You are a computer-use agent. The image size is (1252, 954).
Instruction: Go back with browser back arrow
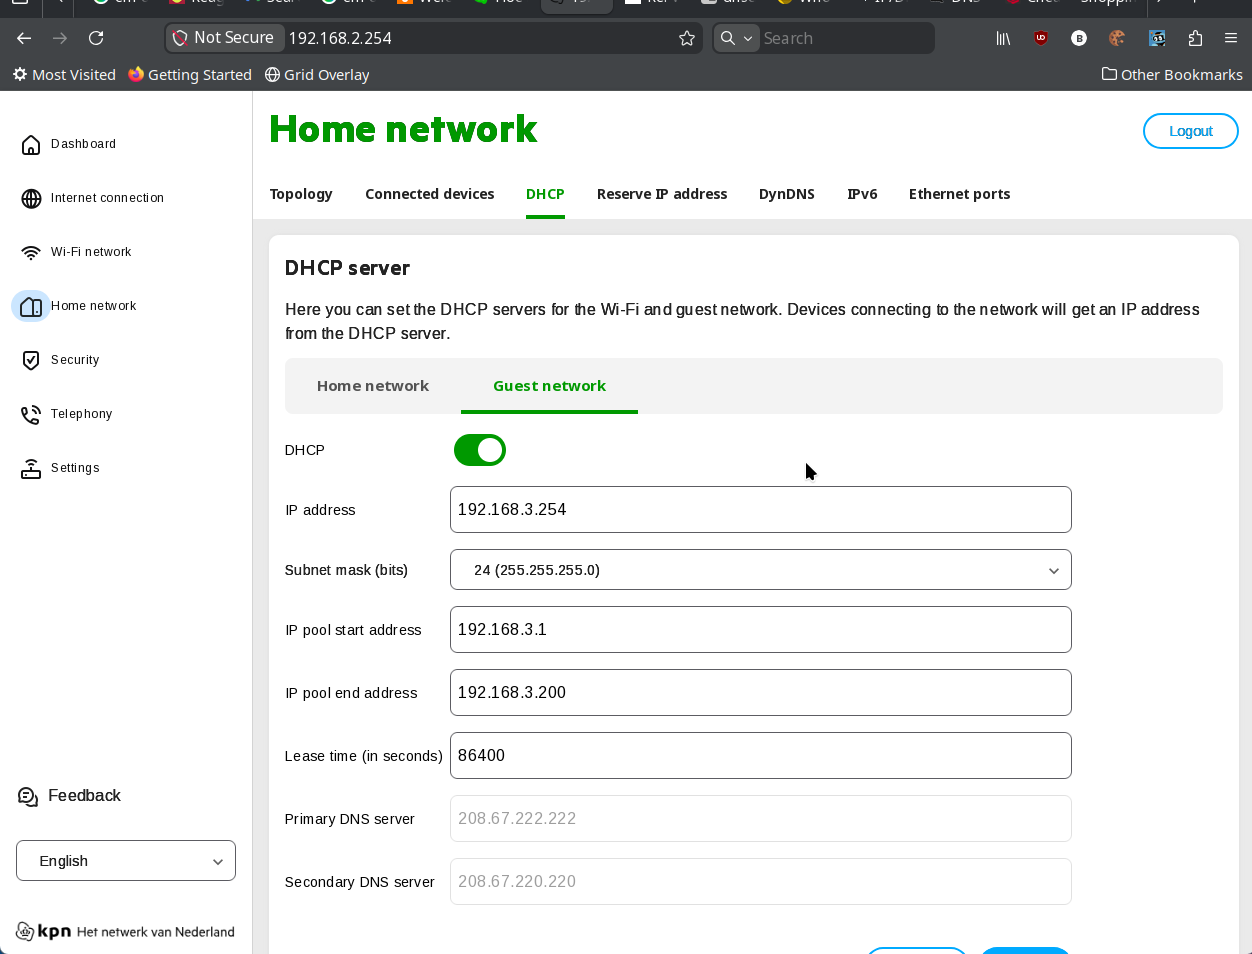click(24, 38)
